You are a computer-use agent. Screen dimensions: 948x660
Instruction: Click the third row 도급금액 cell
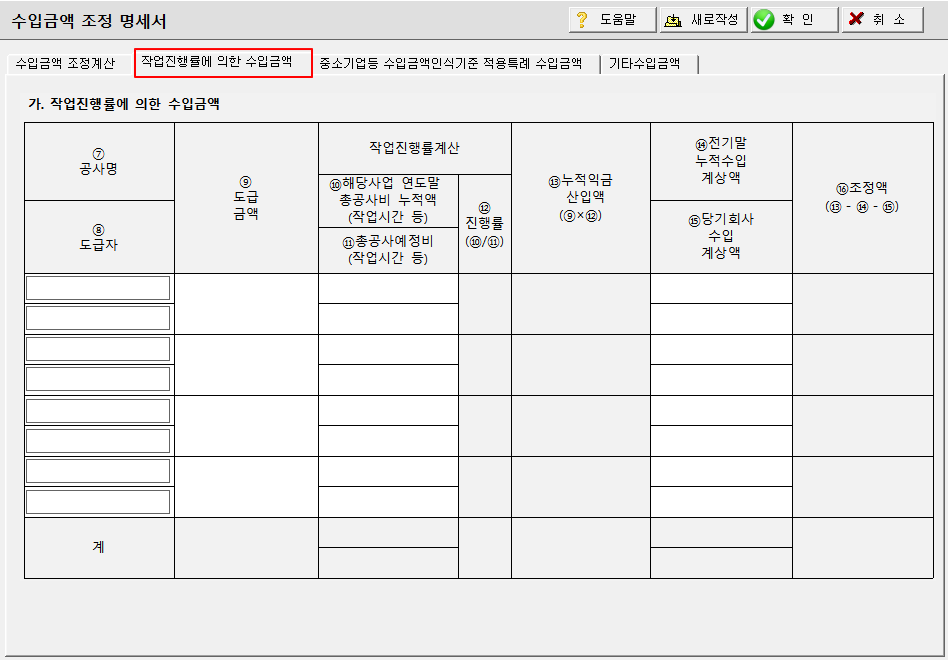(x=247, y=426)
